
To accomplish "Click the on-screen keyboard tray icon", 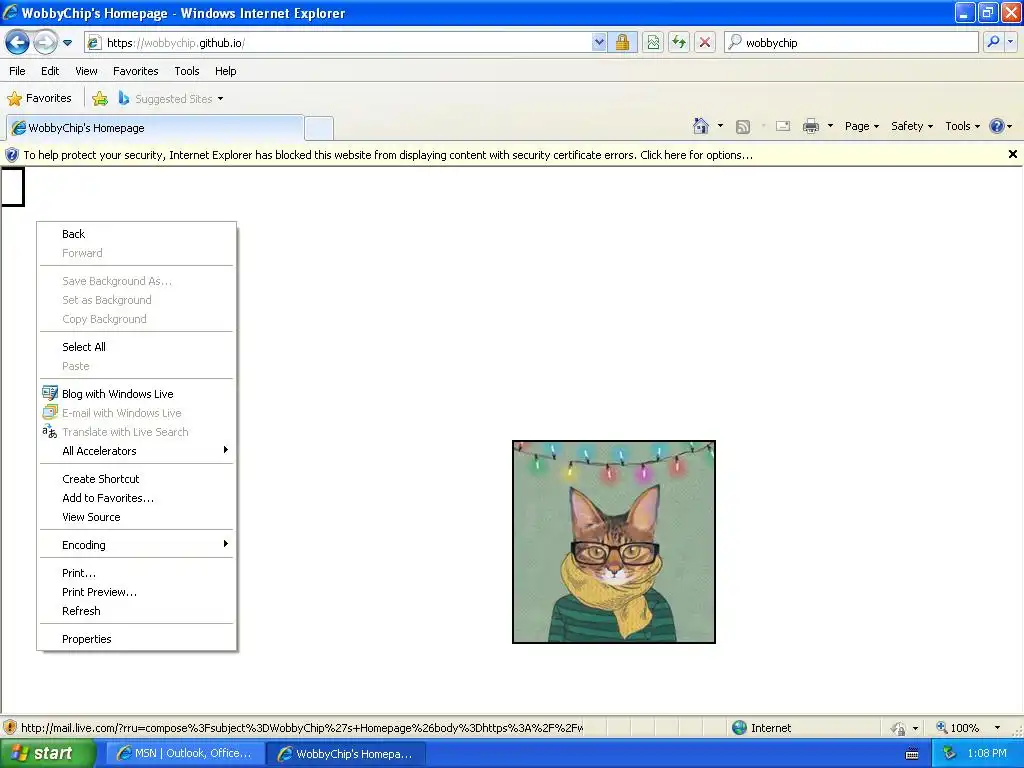I will pyautogui.click(x=912, y=754).
